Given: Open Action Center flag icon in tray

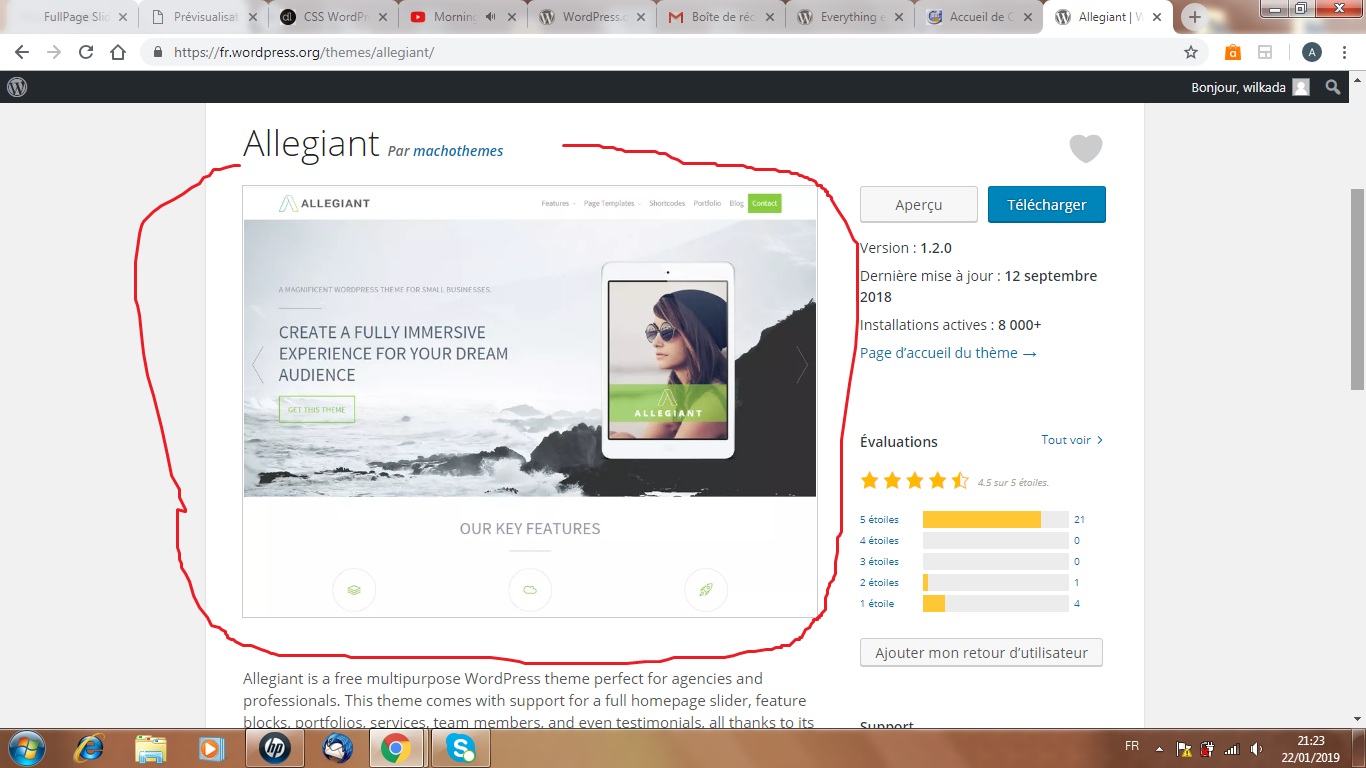Looking at the screenshot, I should (1183, 748).
